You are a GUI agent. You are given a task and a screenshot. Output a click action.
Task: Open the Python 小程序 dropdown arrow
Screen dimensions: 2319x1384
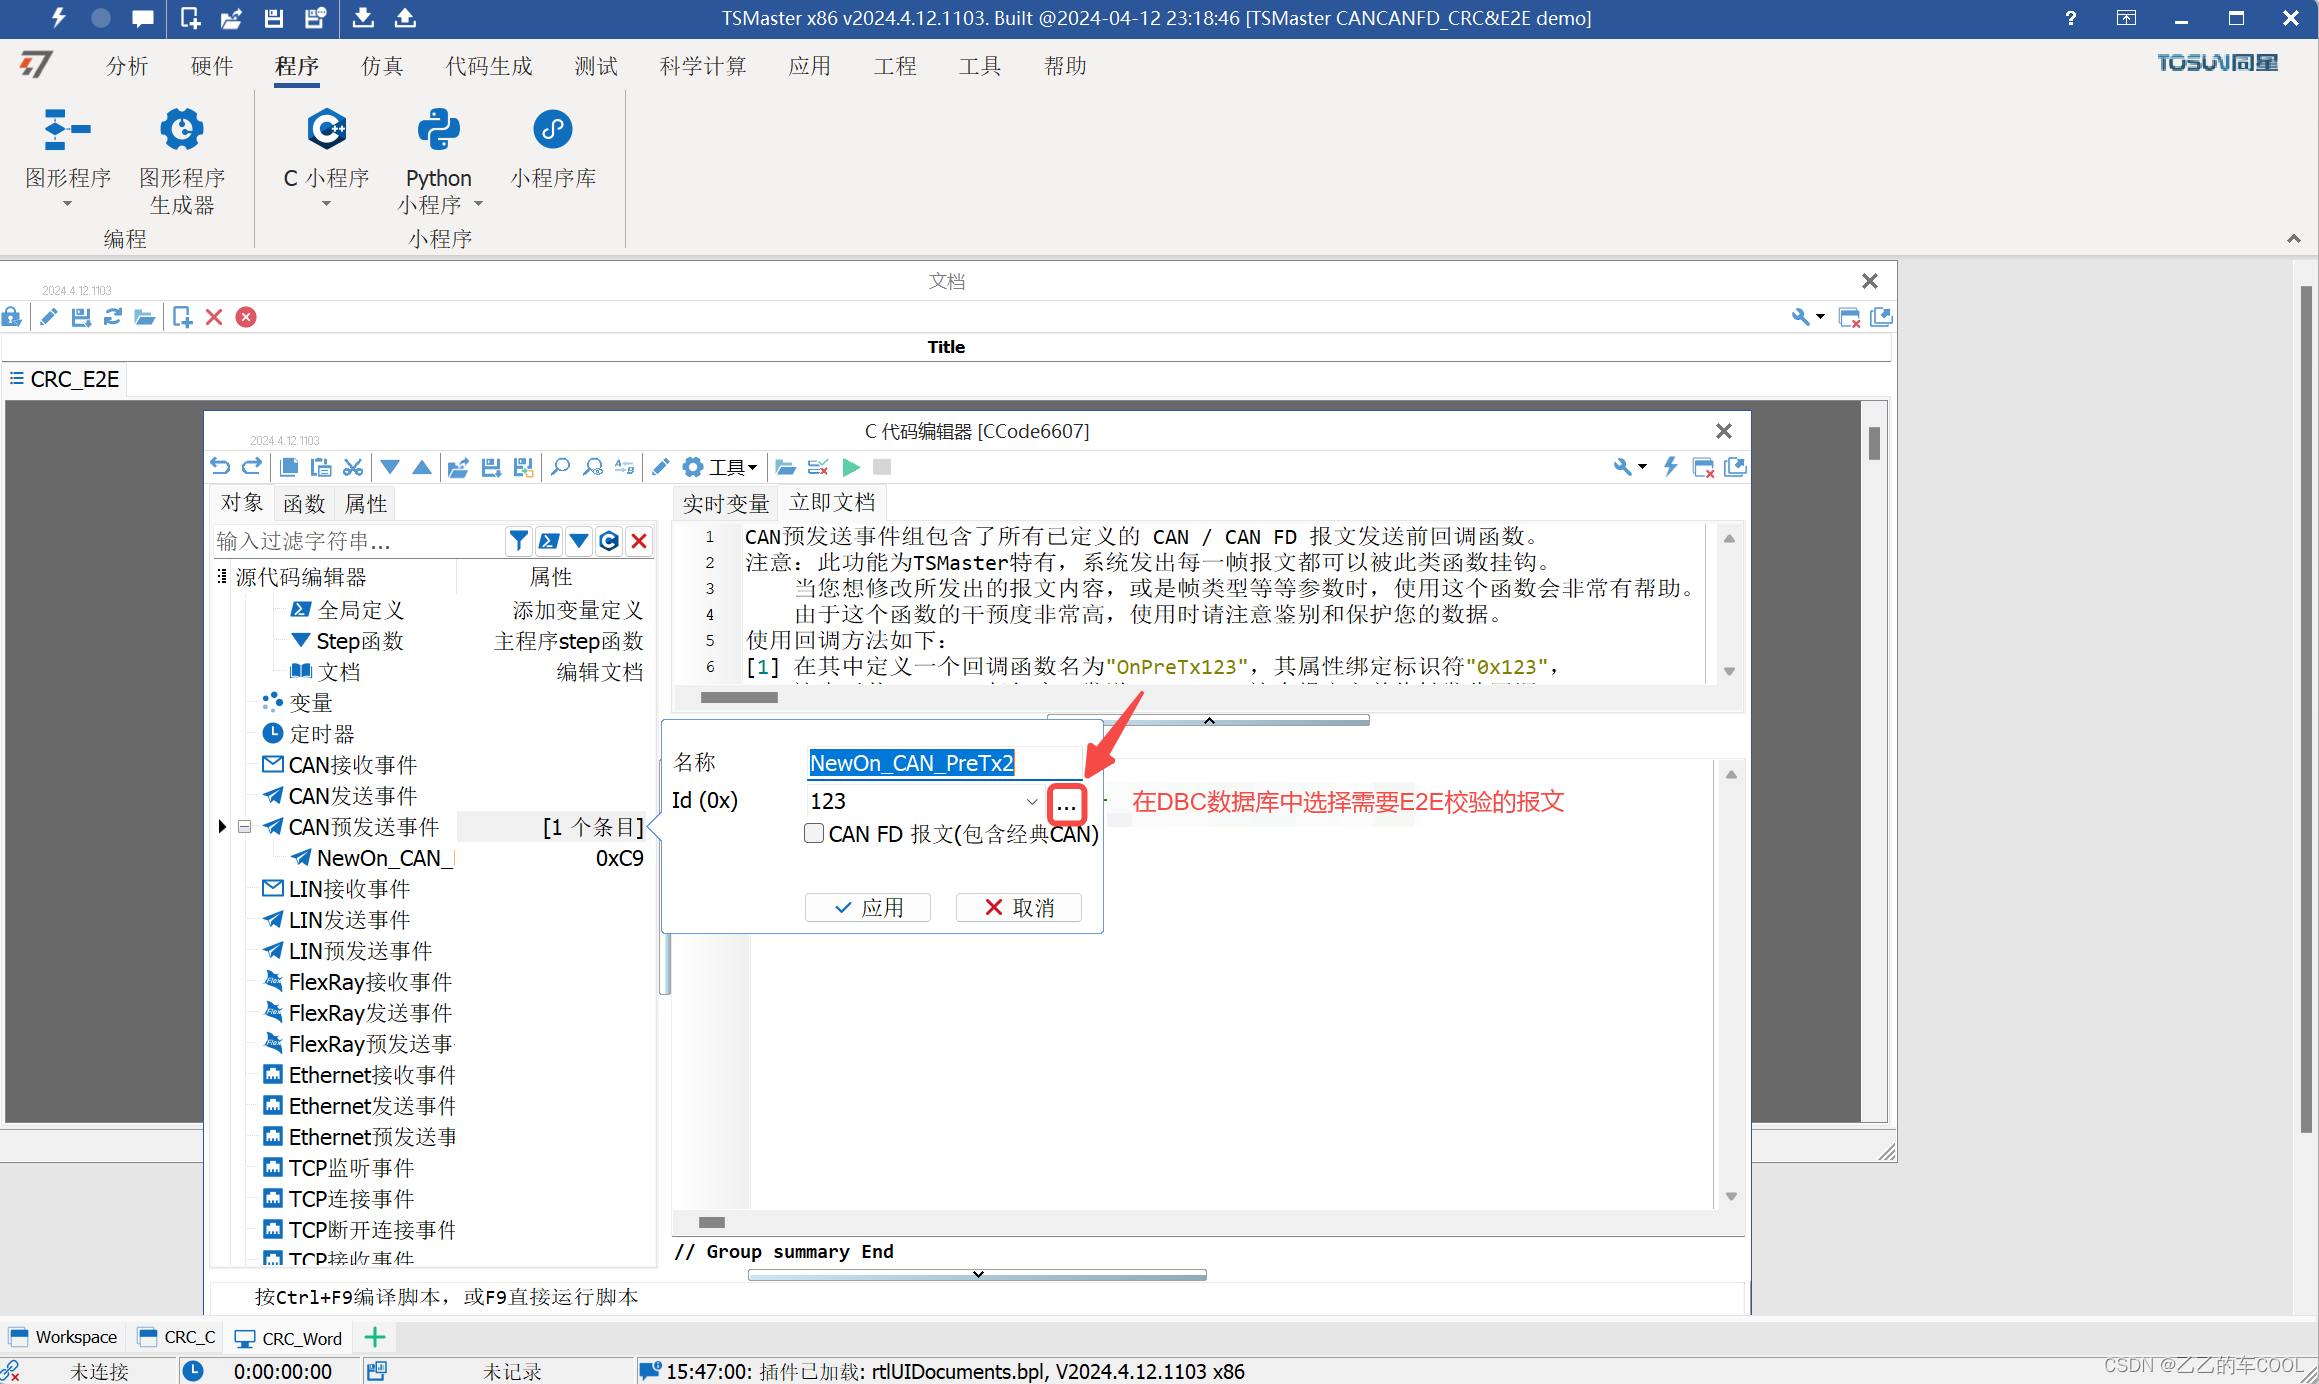click(x=478, y=204)
